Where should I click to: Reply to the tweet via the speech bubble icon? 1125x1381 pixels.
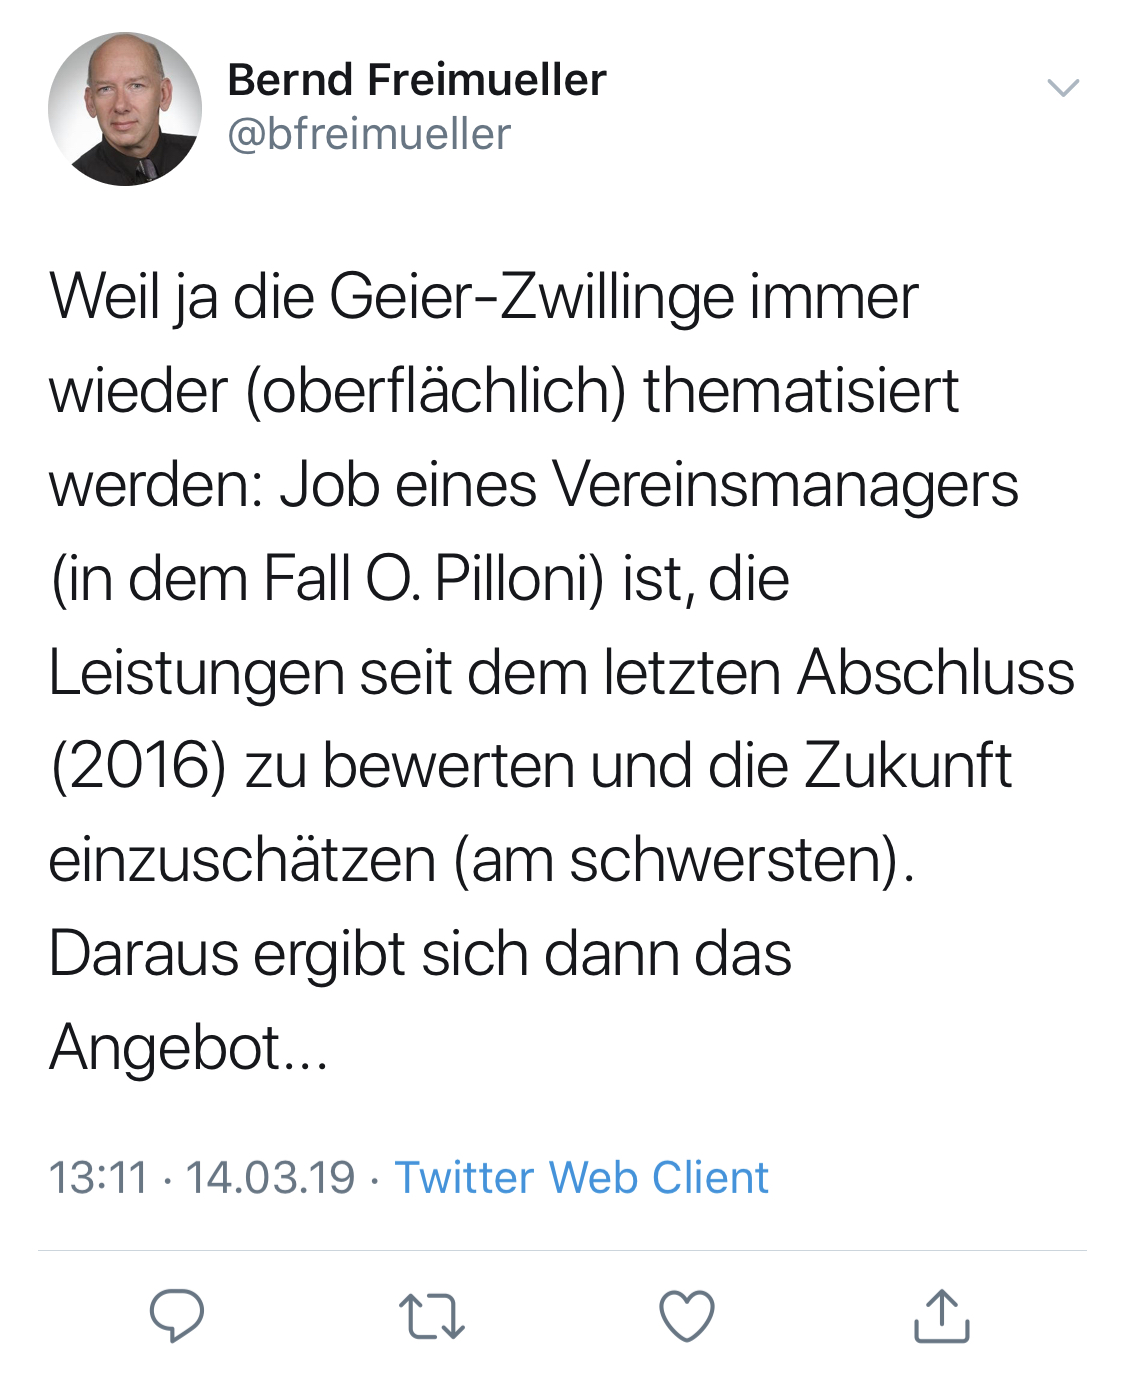(x=177, y=1315)
